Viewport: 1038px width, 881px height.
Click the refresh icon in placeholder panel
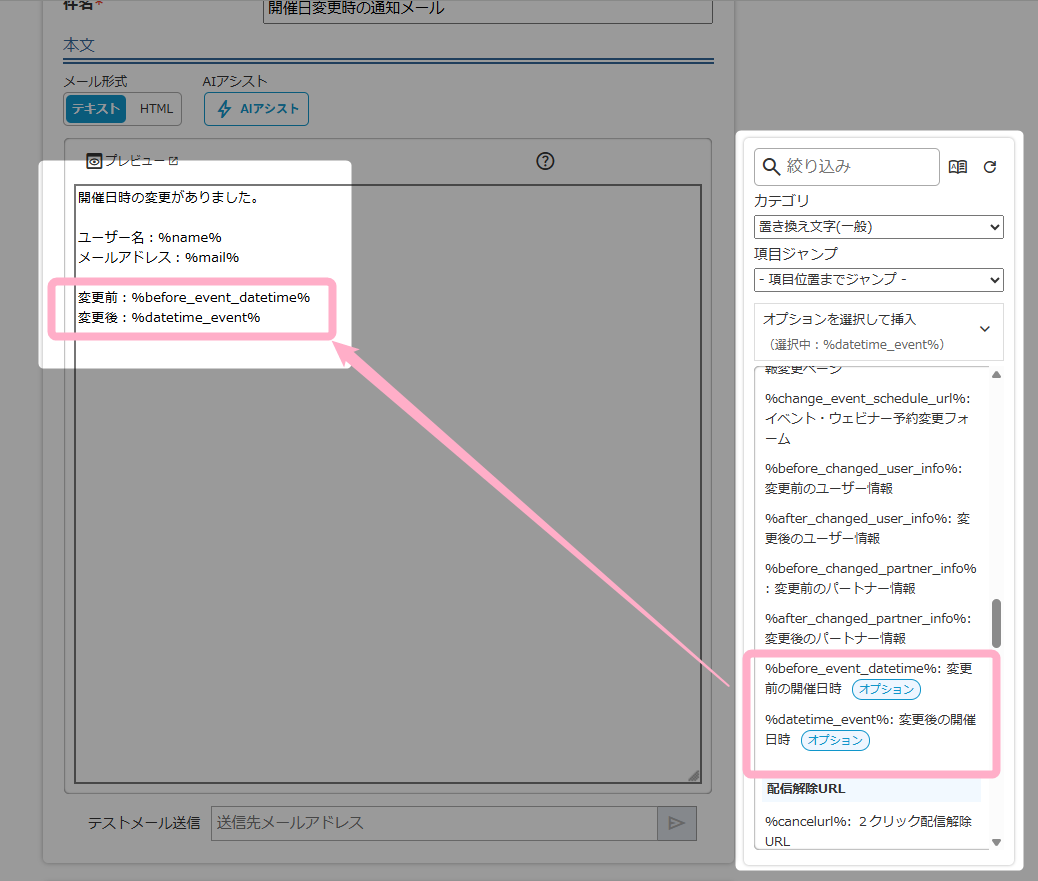click(990, 167)
